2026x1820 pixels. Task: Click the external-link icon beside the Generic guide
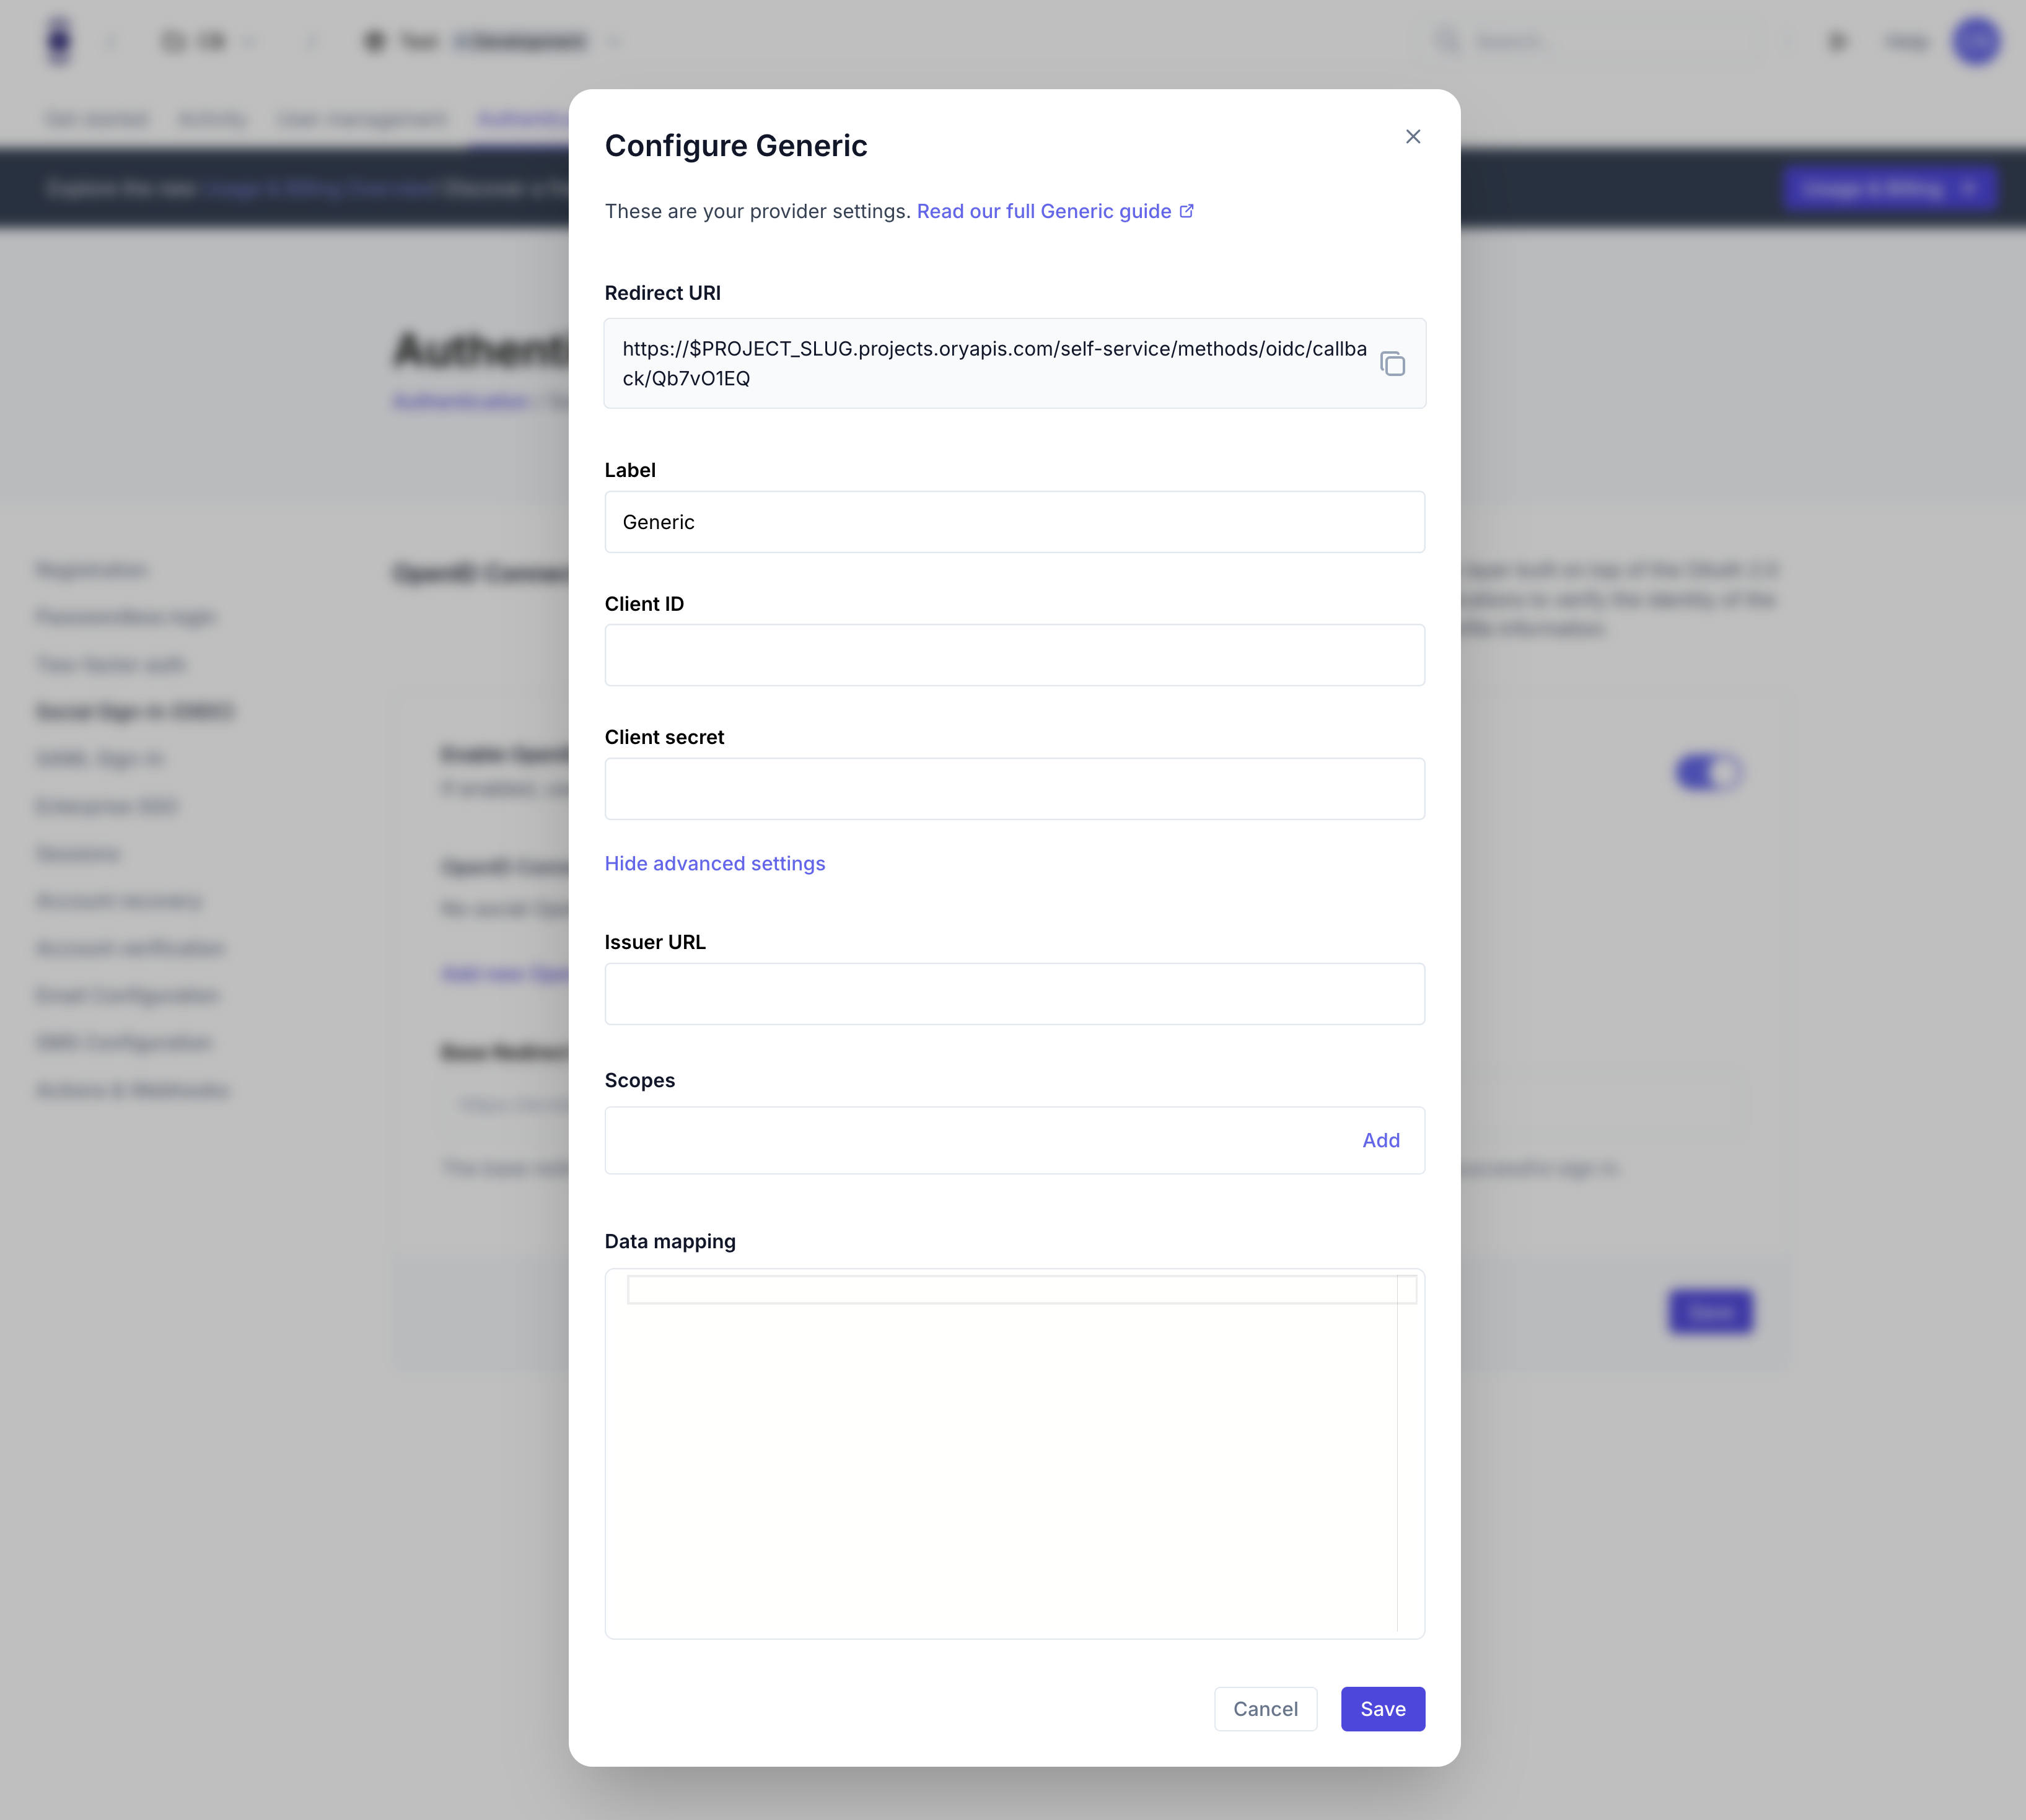(1187, 210)
